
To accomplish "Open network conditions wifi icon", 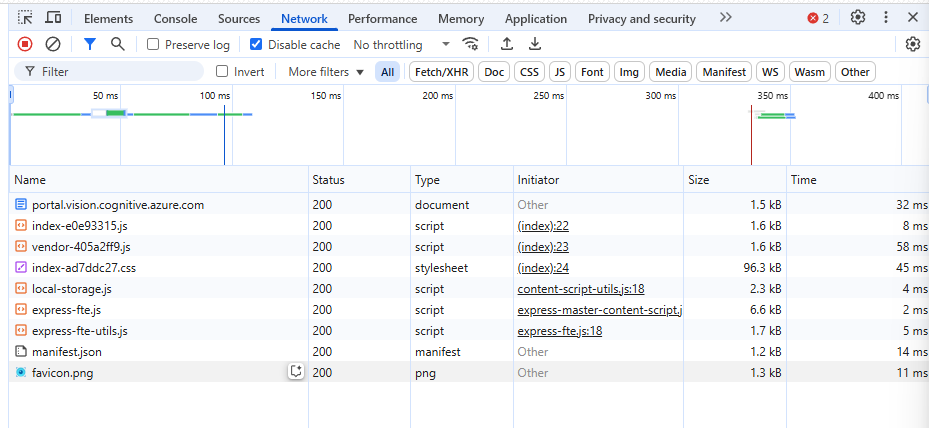I will pos(470,44).
